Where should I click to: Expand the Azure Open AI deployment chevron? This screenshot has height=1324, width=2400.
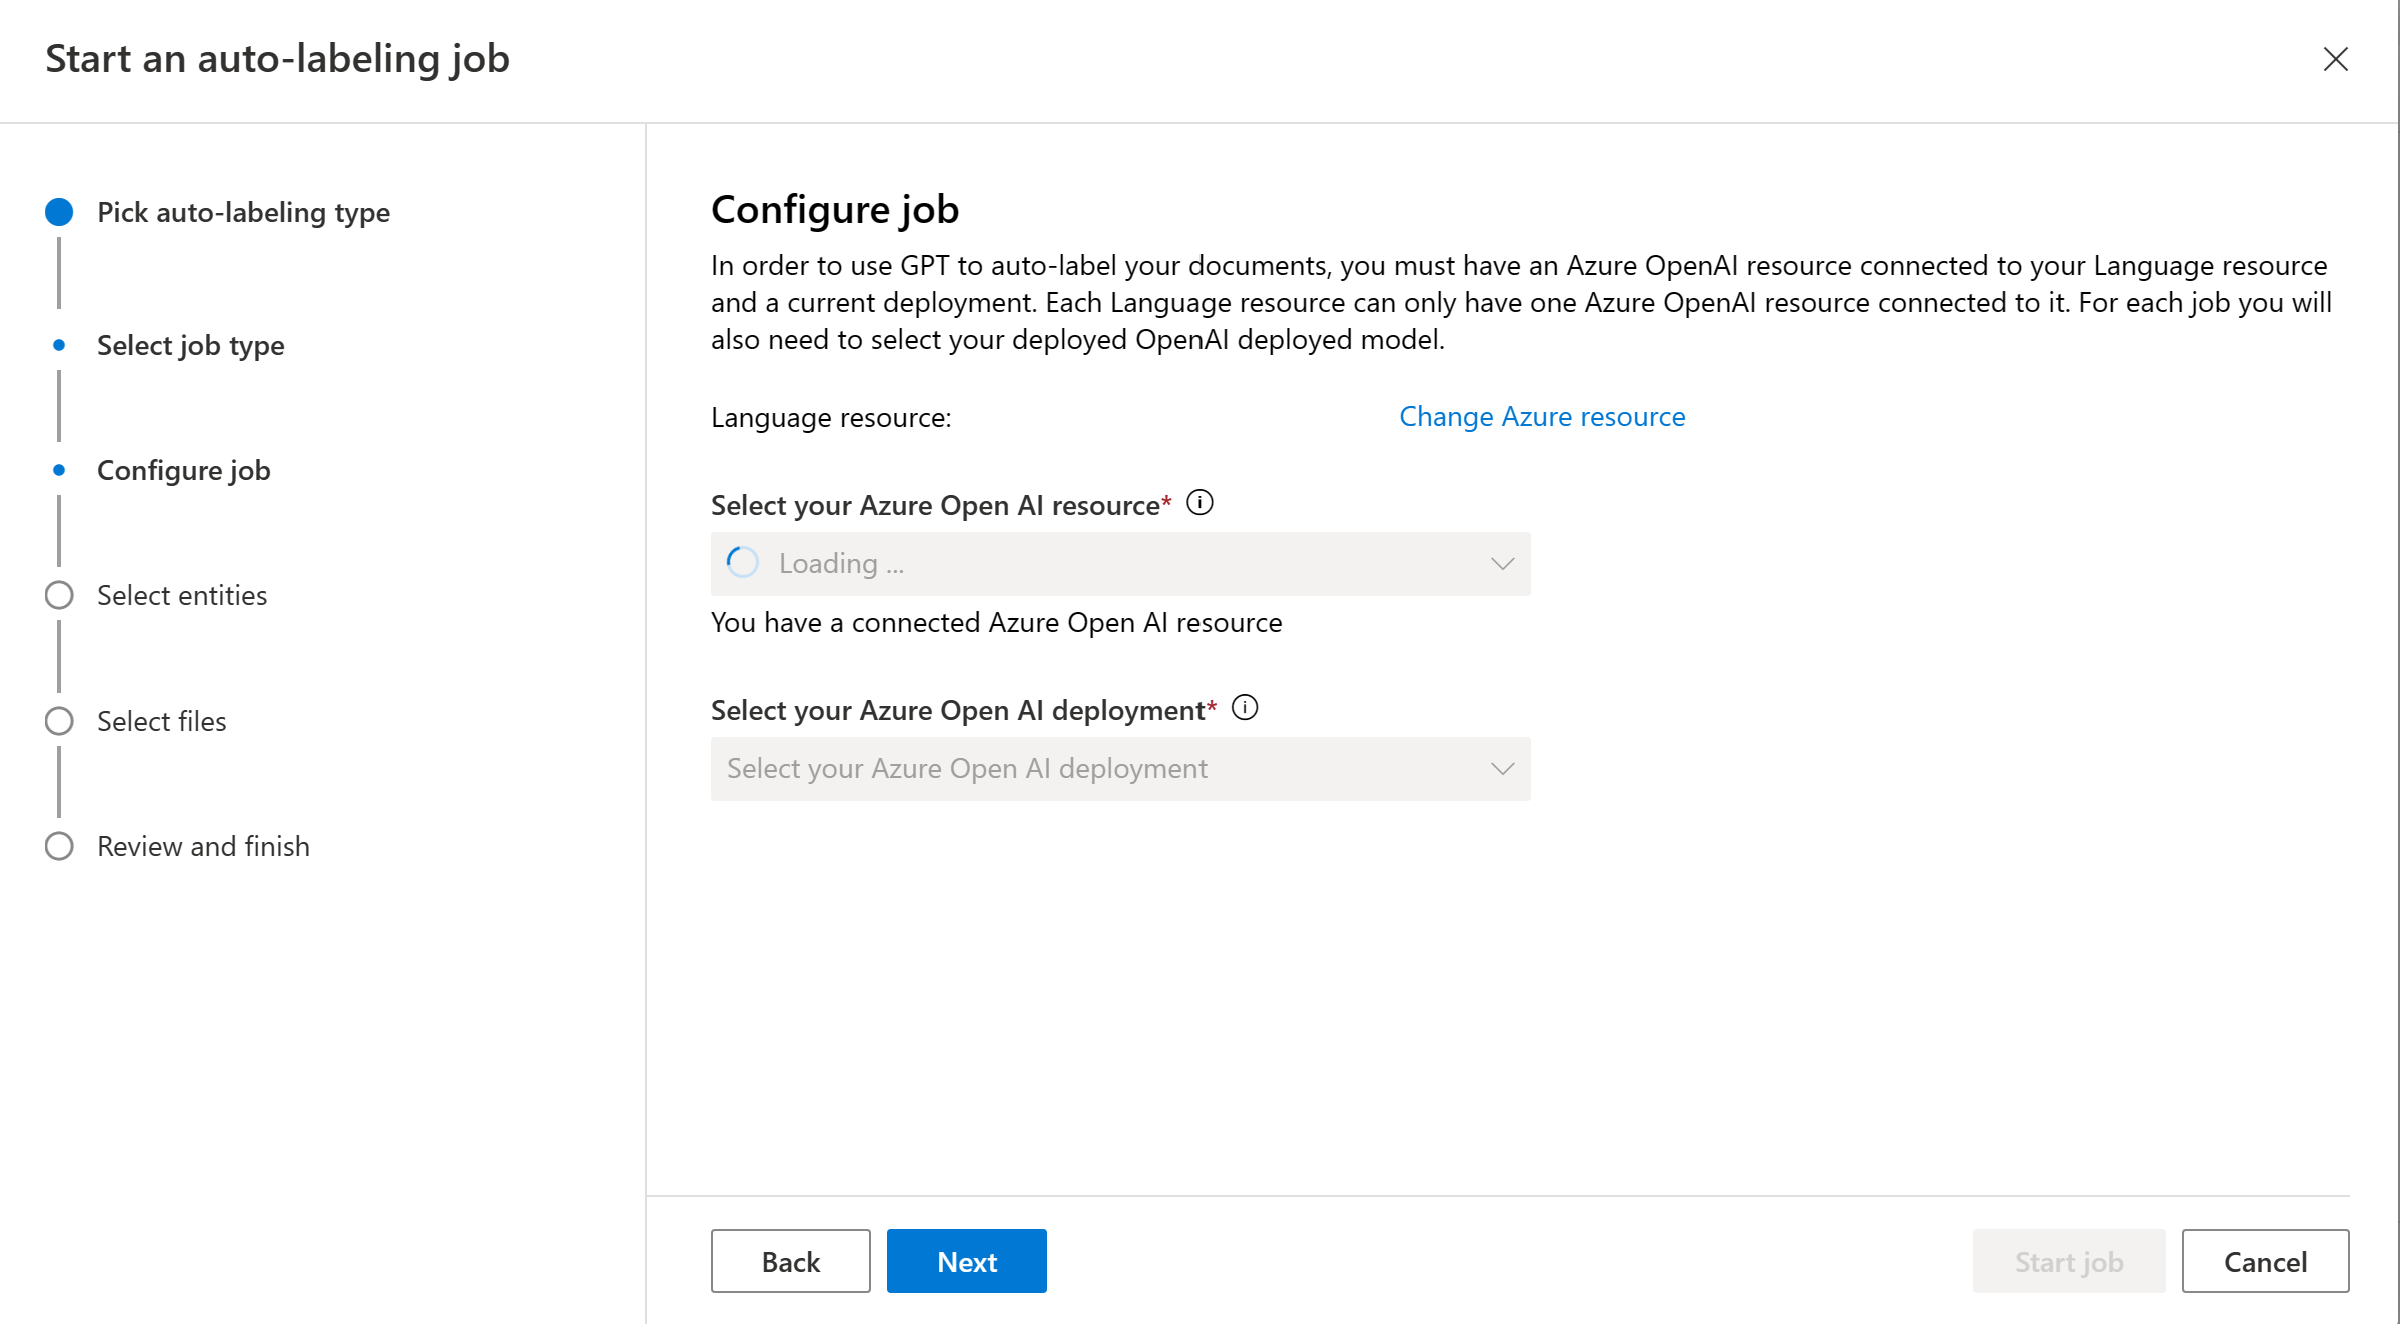click(x=1502, y=769)
